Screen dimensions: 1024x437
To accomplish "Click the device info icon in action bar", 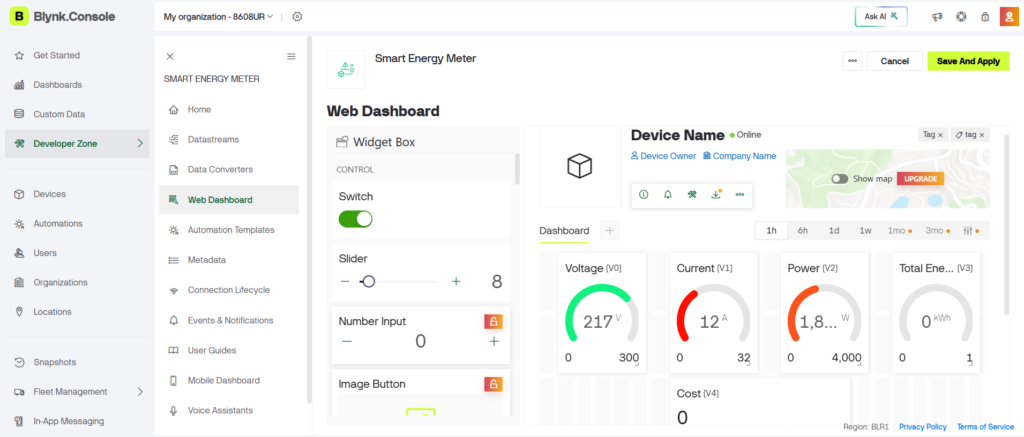I will [x=643, y=195].
